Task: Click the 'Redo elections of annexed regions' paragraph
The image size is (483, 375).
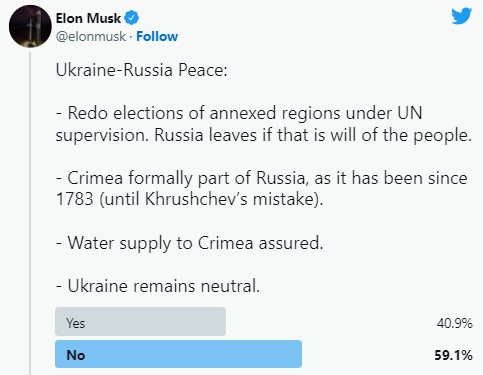Action: coord(264,124)
